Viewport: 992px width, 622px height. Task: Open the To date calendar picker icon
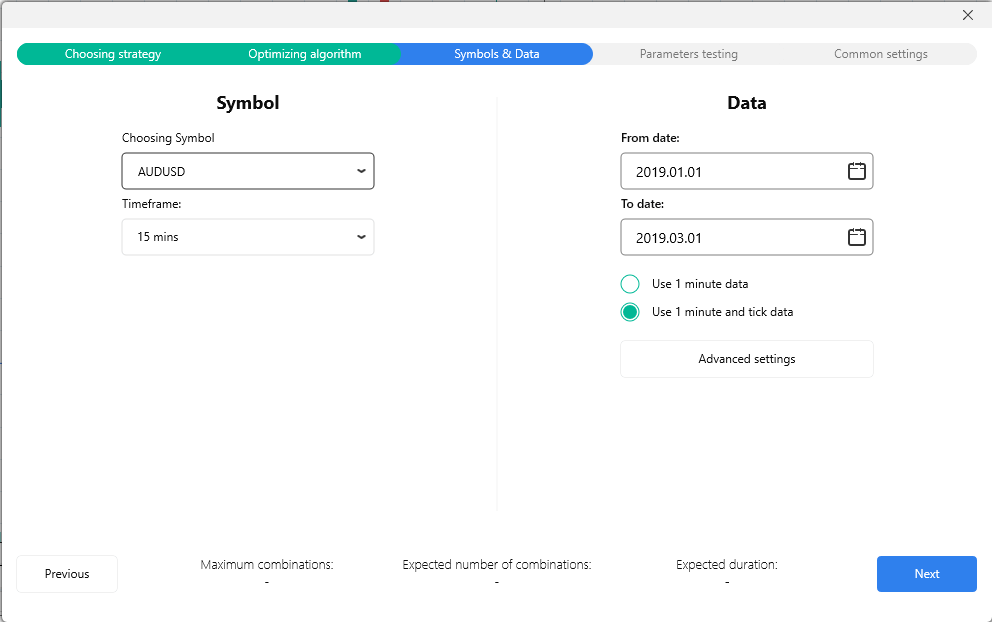pyautogui.click(x=856, y=237)
